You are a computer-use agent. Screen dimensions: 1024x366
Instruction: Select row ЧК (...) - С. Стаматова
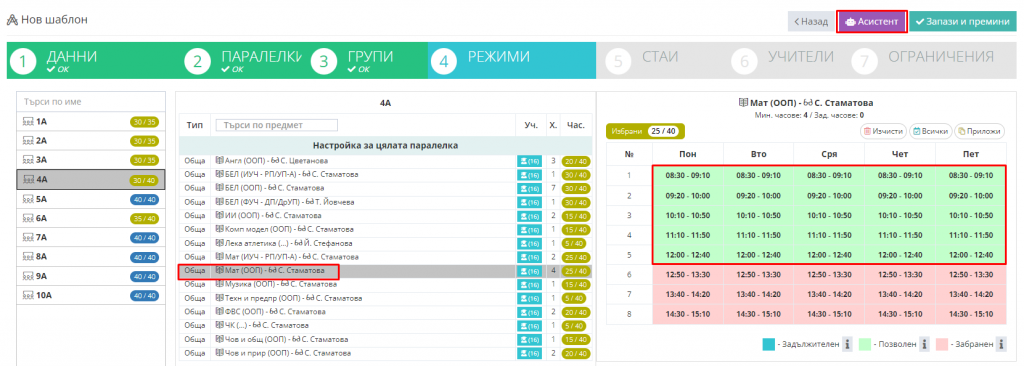(x=385, y=325)
